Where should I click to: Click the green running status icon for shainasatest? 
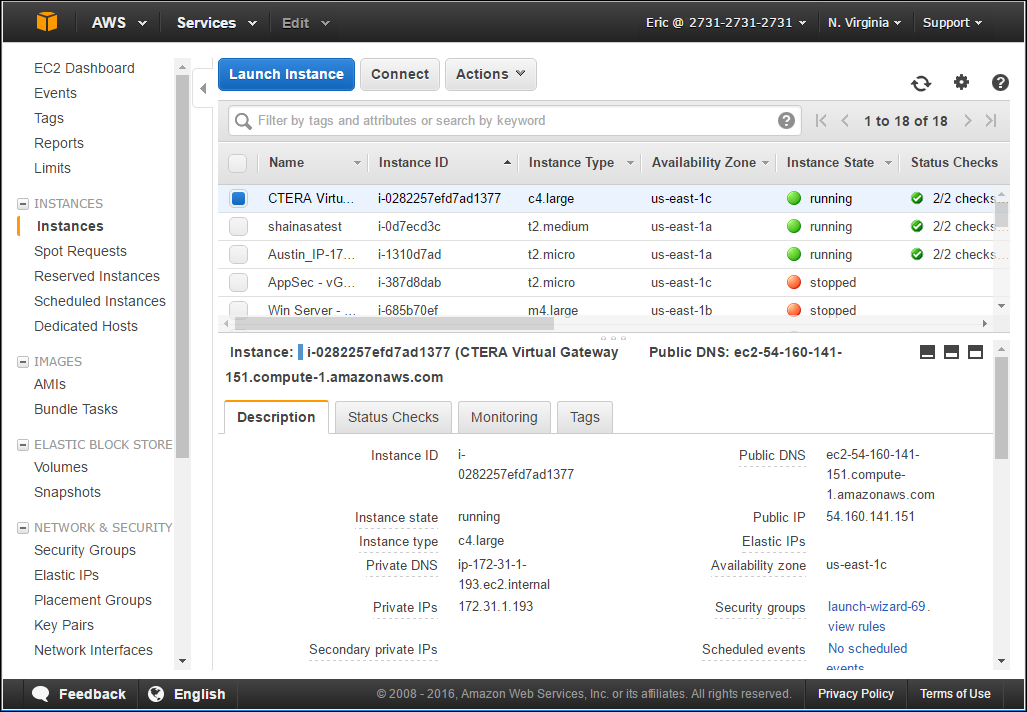[794, 227]
